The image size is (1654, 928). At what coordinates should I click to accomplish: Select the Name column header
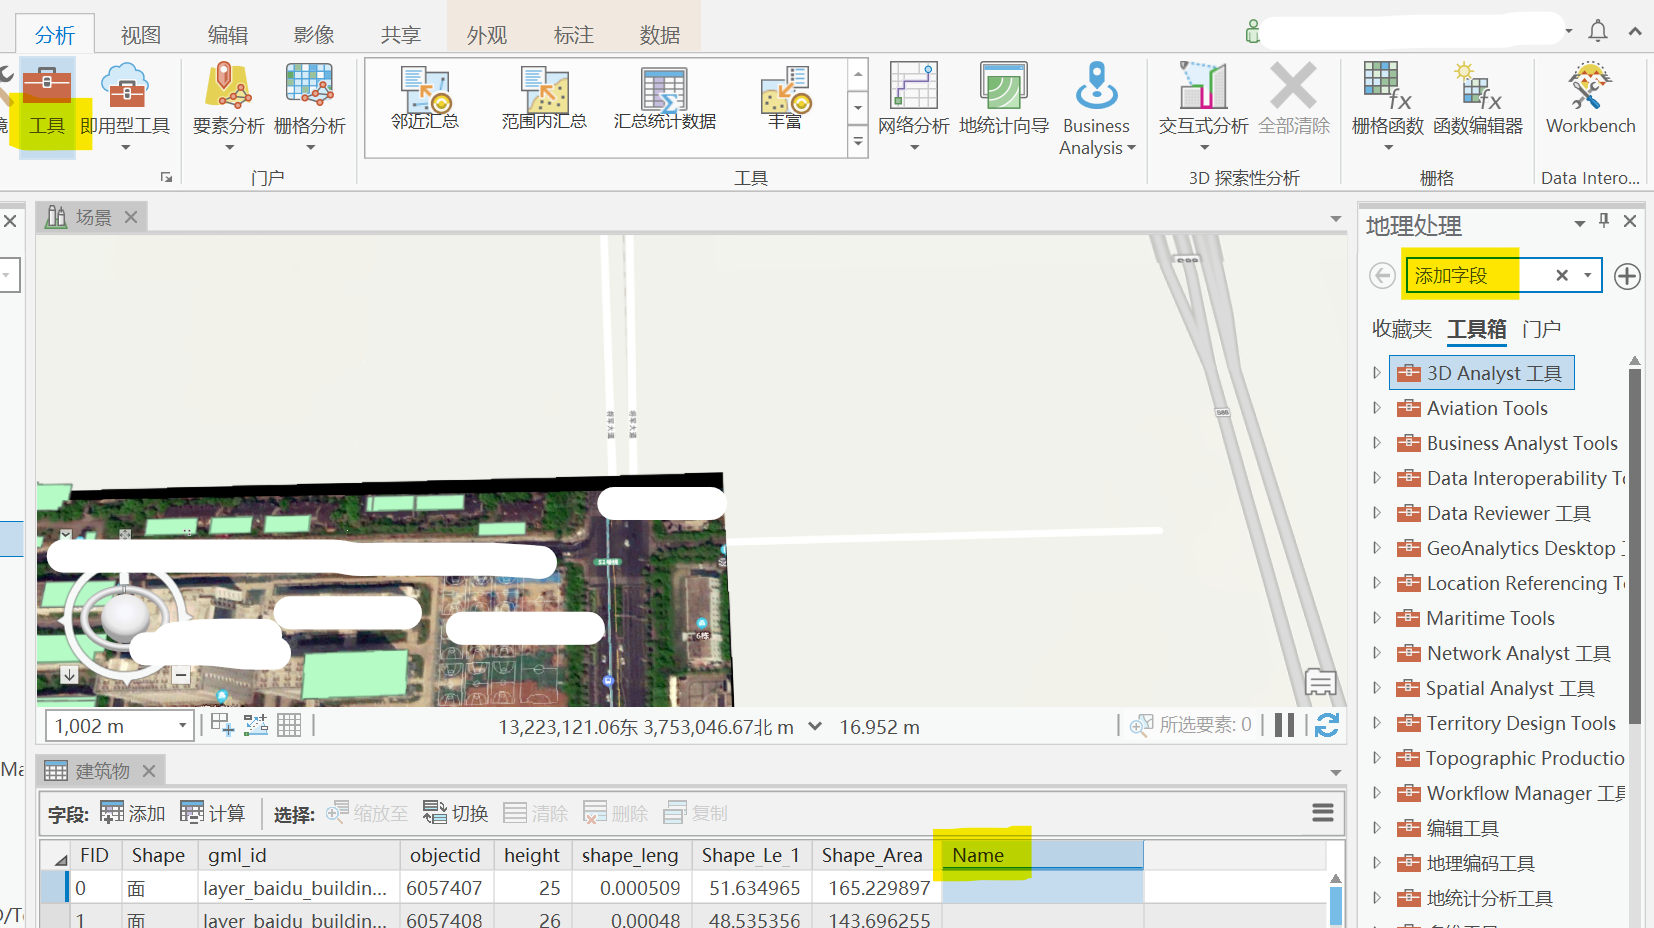[1042, 855]
